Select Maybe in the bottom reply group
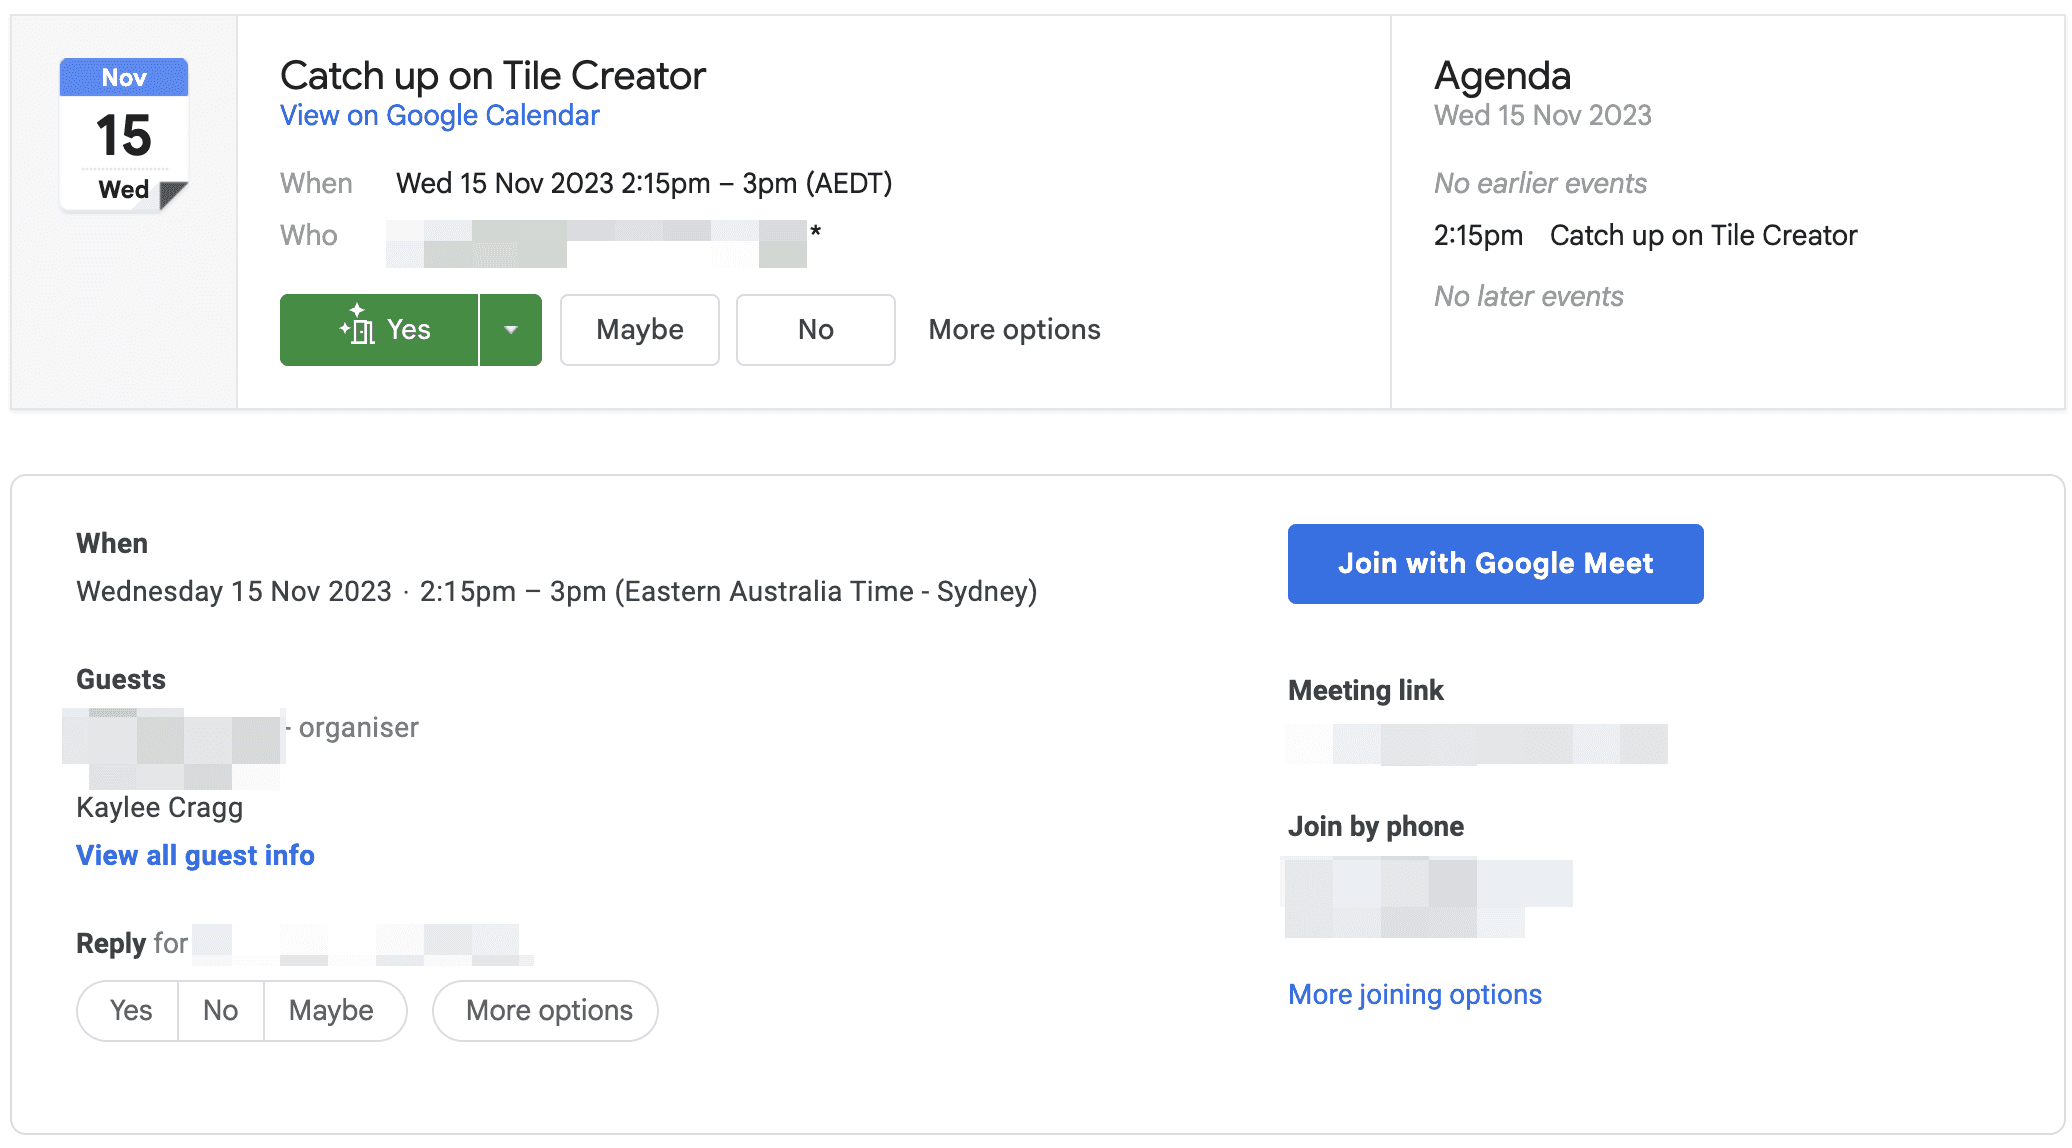This screenshot has height=1148, width=2072. pyautogui.click(x=331, y=1011)
